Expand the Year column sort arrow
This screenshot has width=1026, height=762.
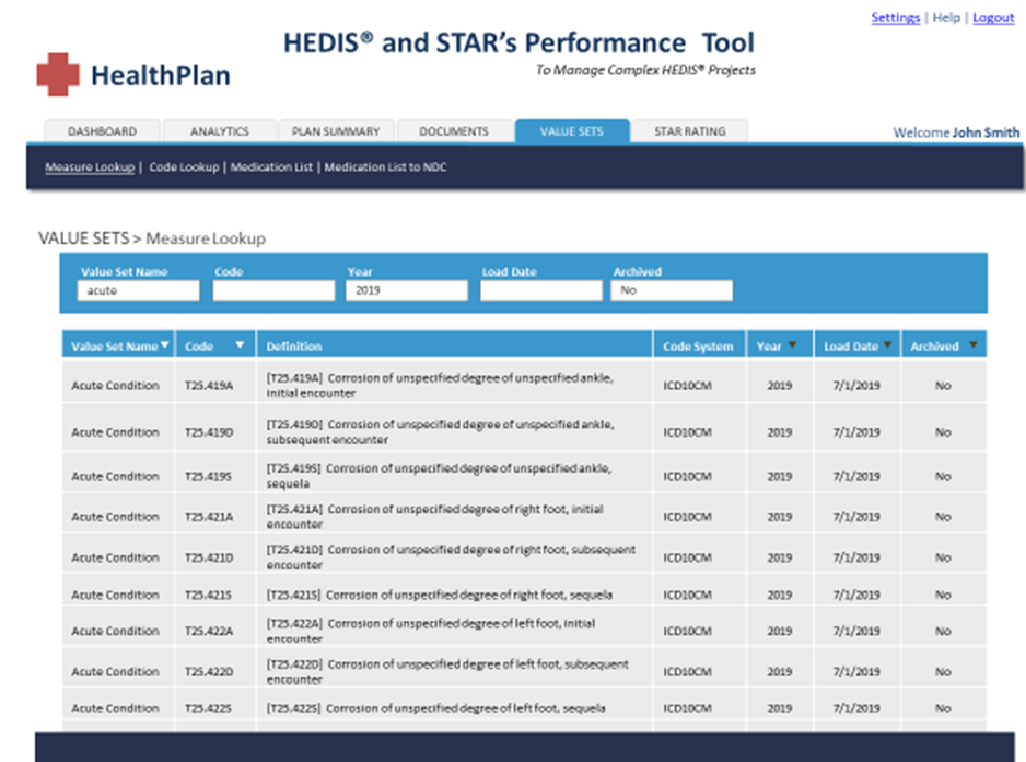(792, 346)
